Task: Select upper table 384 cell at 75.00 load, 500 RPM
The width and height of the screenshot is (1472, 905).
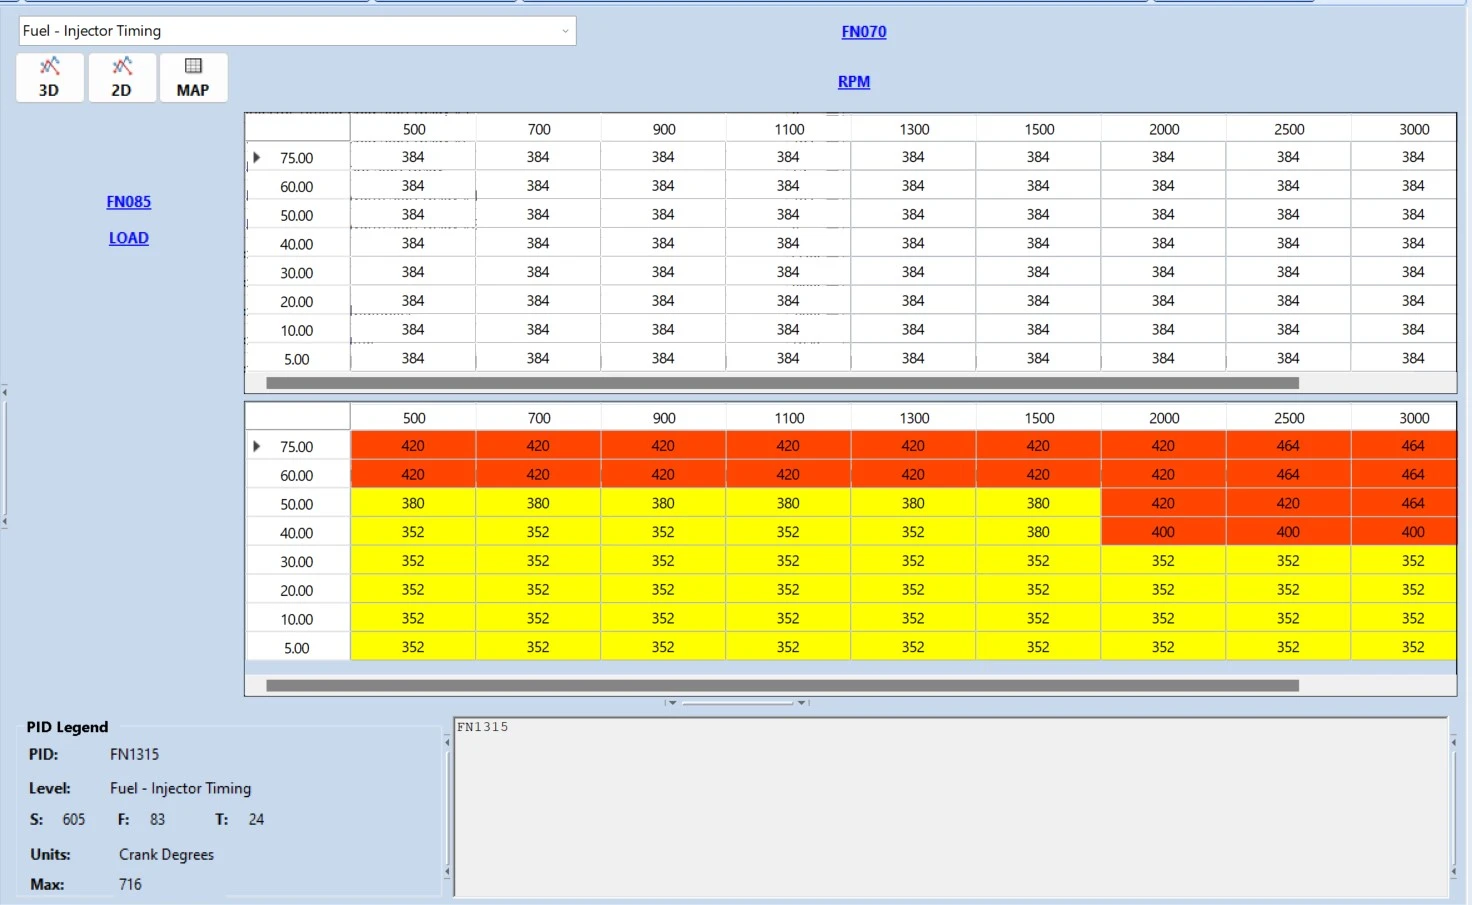Action: [413, 157]
